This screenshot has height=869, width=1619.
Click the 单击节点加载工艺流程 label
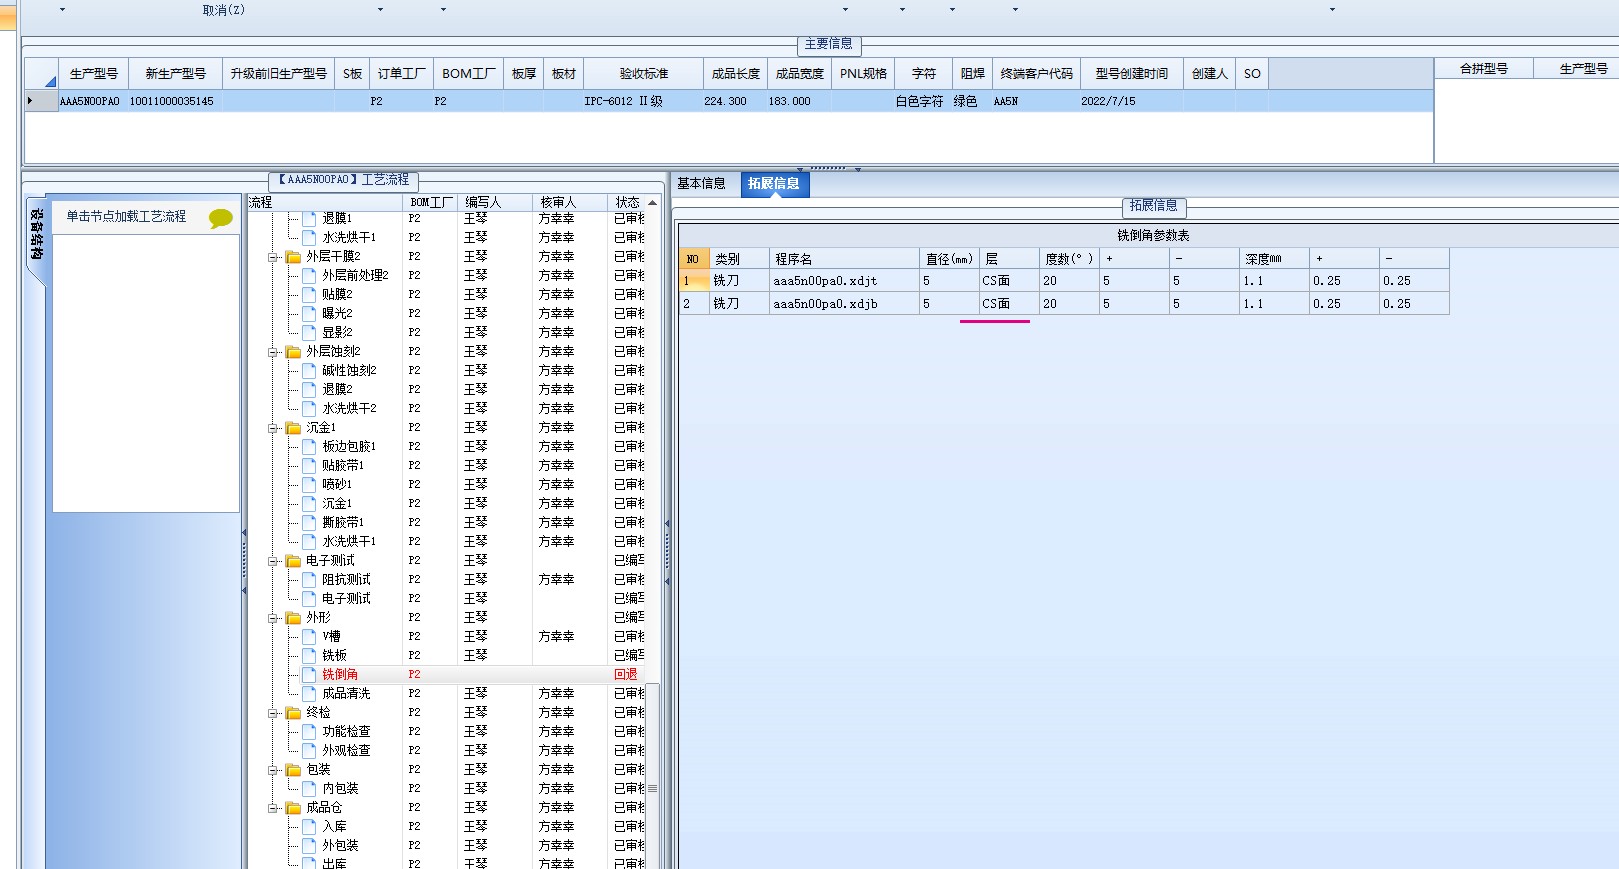pos(126,216)
